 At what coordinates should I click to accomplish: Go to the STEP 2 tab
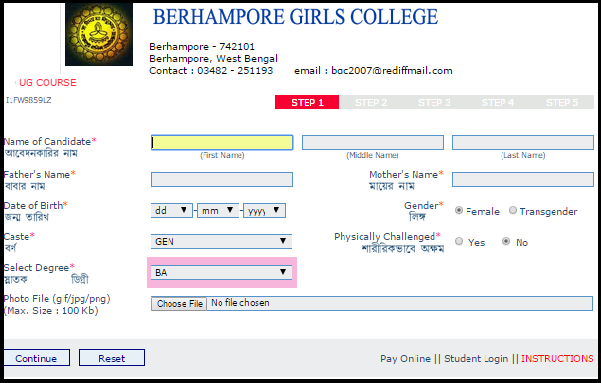click(371, 102)
